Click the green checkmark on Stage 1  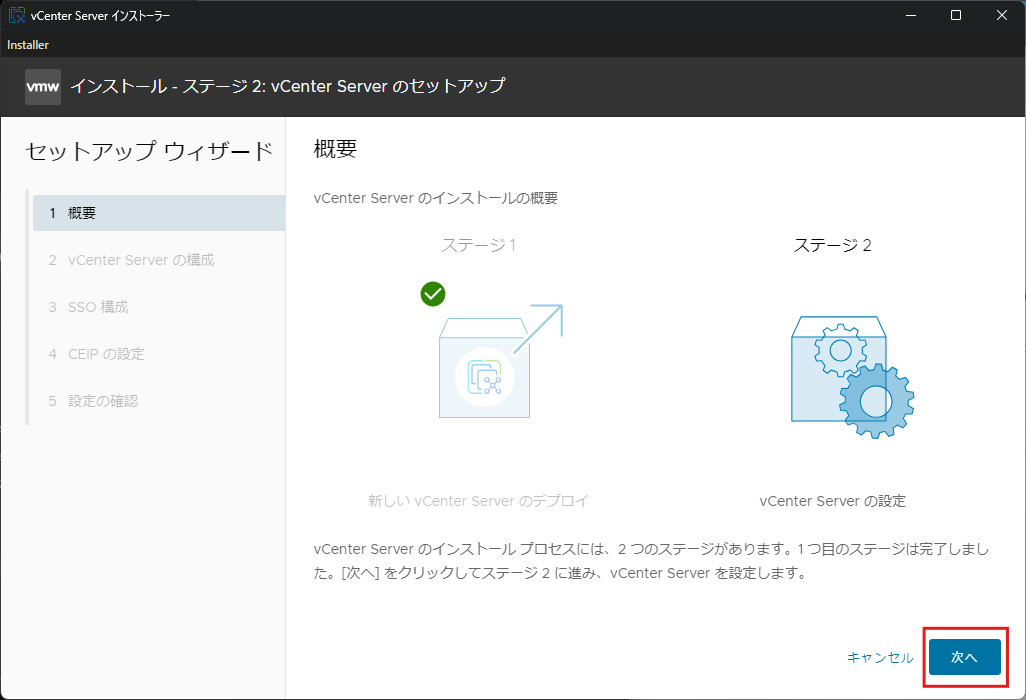(x=433, y=294)
